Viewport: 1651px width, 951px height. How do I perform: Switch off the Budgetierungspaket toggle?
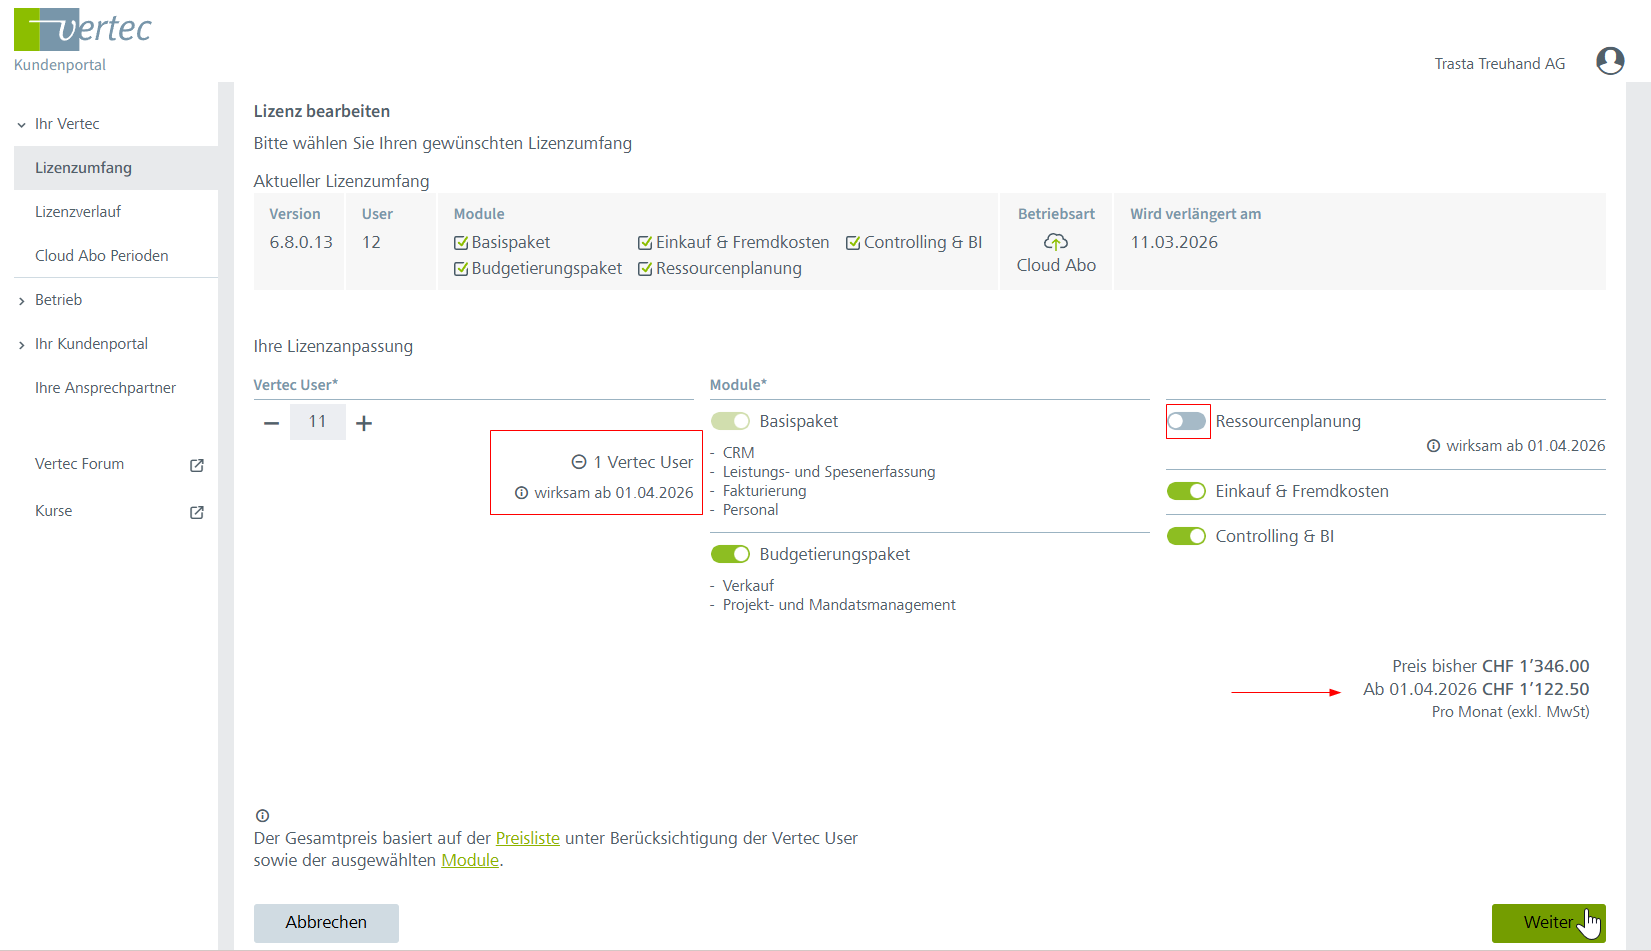pyautogui.click(x=730, y=554)
